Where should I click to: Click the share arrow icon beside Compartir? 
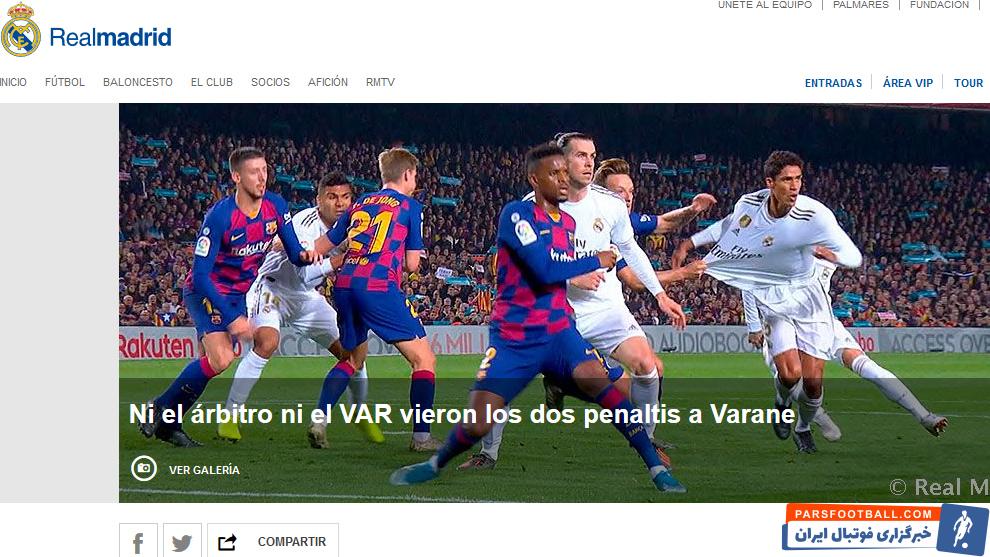pyautogui.click(x=227, y=542)
